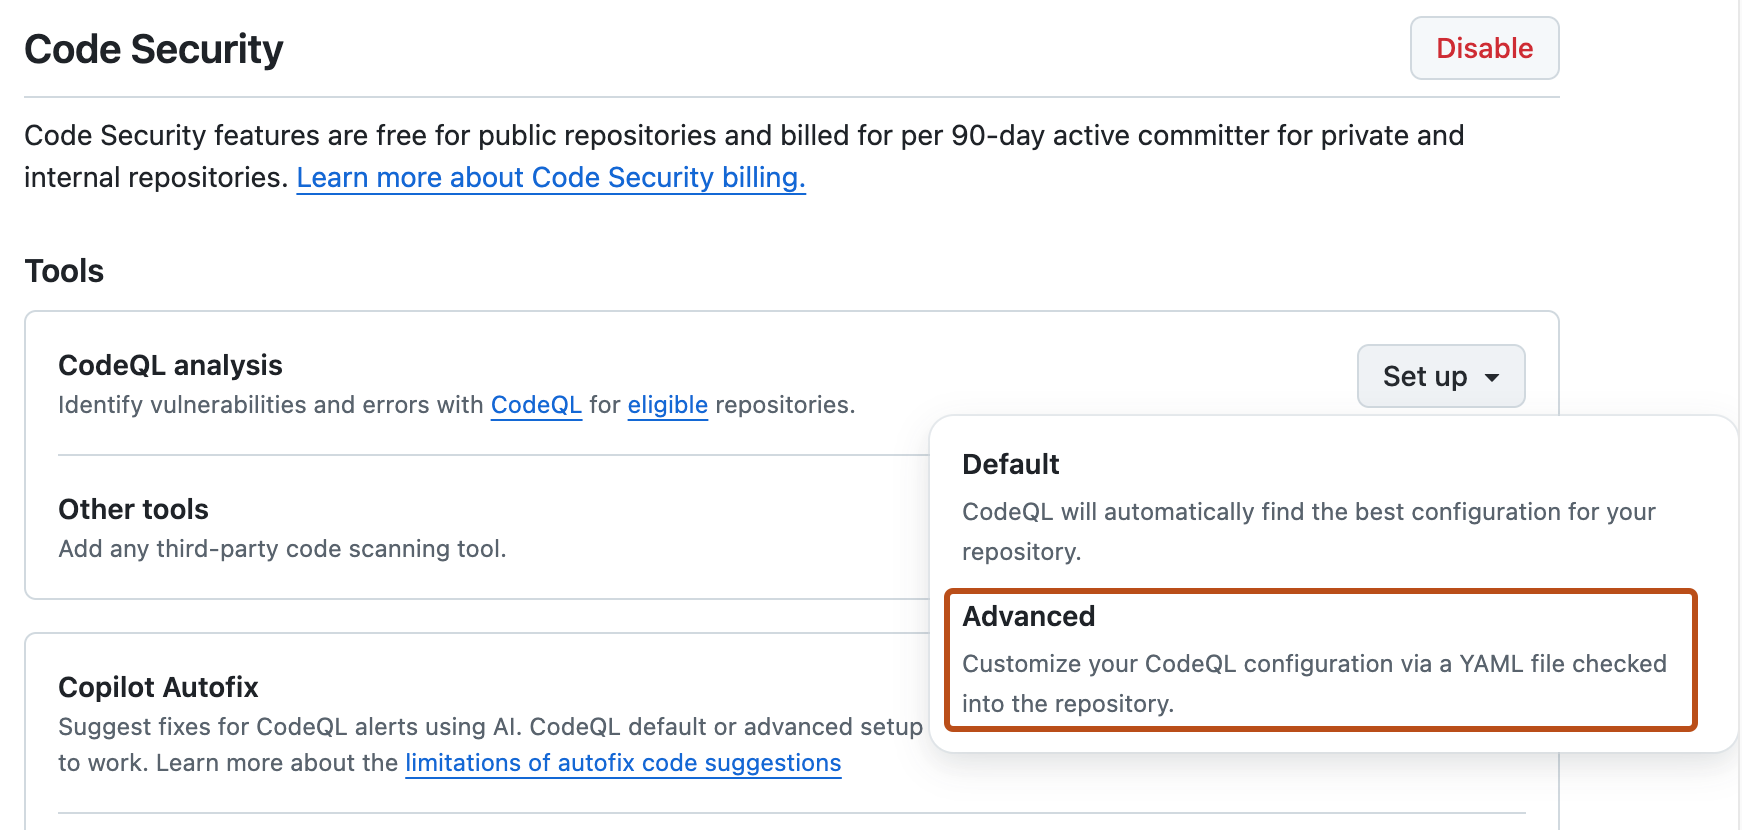This screenshot has height=830, width=1742.
Task: Click the Set up button label text
Action: 1425,376
